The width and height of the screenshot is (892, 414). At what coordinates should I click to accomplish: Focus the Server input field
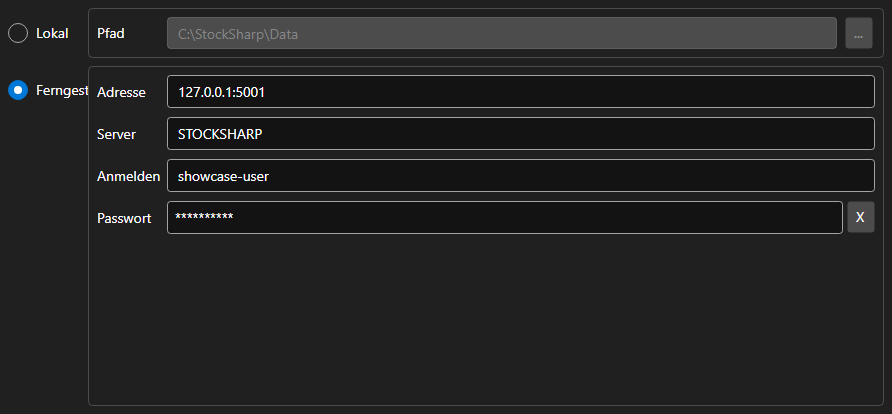point(521,134)
